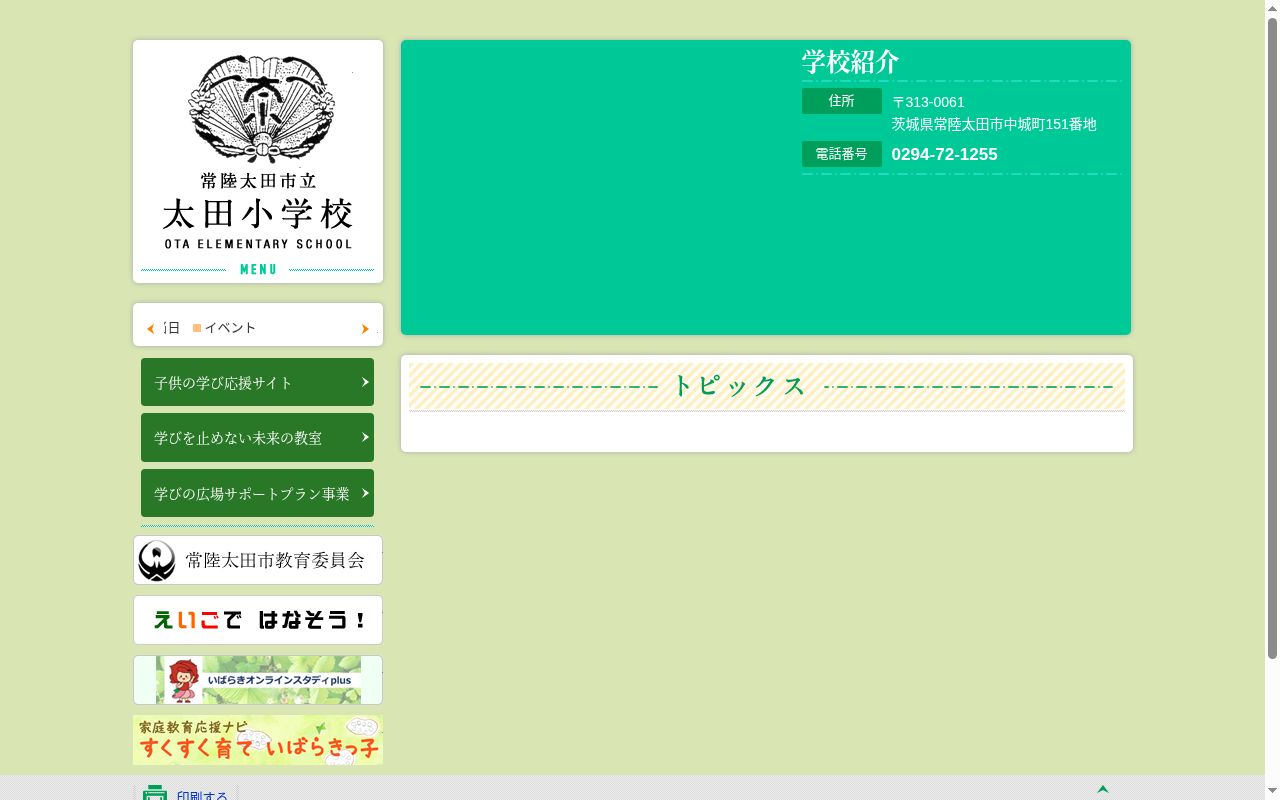Open すくすく育て いばらきっ子 banner
Viewport: 1280px width, 800px height.
(x=258, y=740)
